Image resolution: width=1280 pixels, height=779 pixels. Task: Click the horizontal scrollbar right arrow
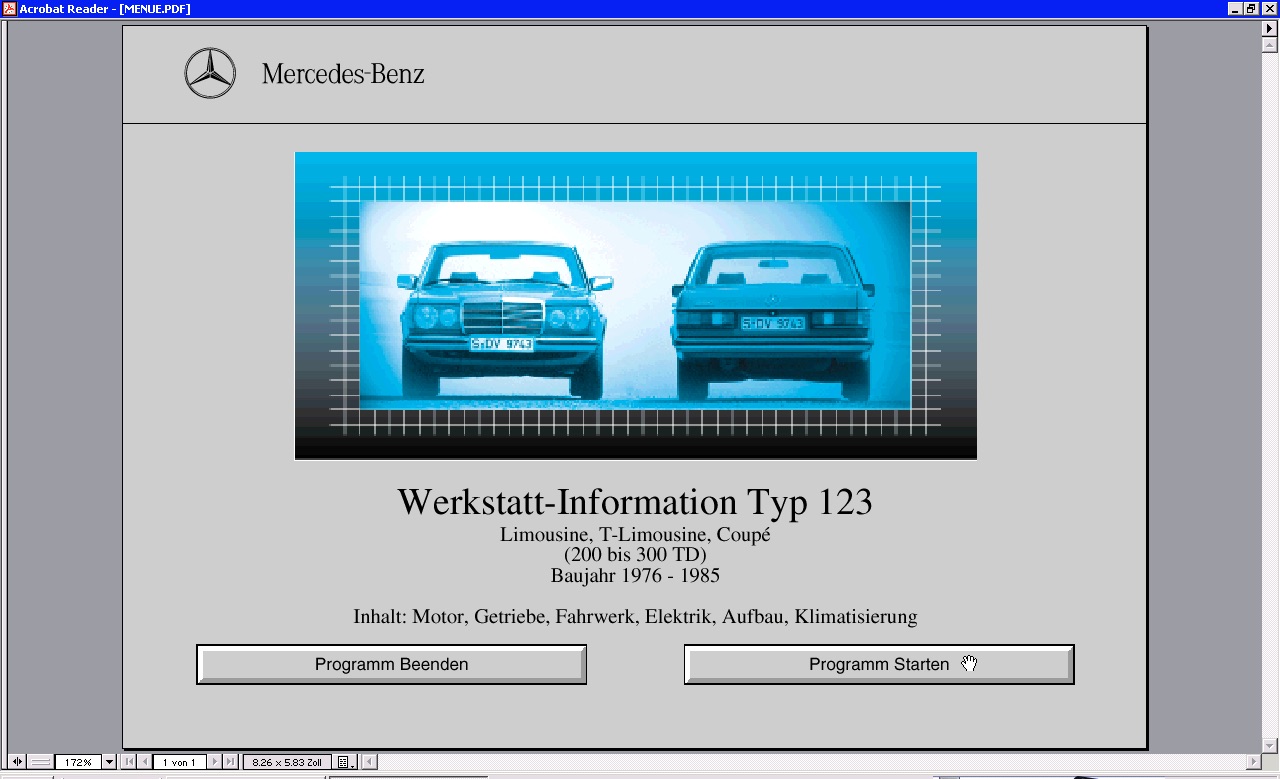[x=1254, y=762]
